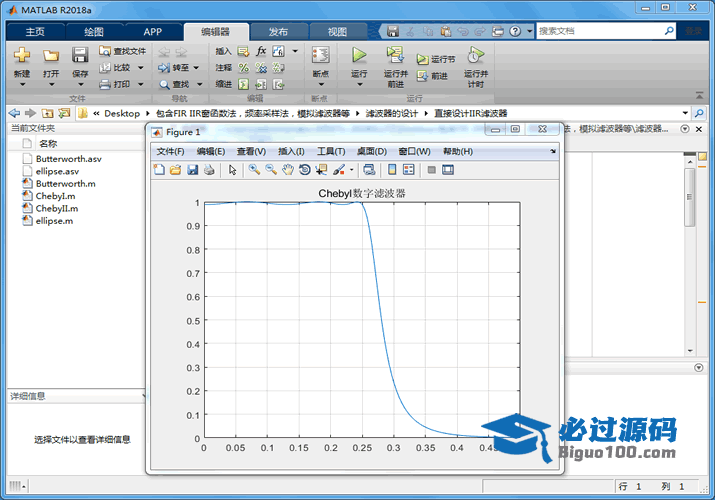Switch to the 视图 (View) tab
This screenshot has height=500, width=715.
coord(337,31)
